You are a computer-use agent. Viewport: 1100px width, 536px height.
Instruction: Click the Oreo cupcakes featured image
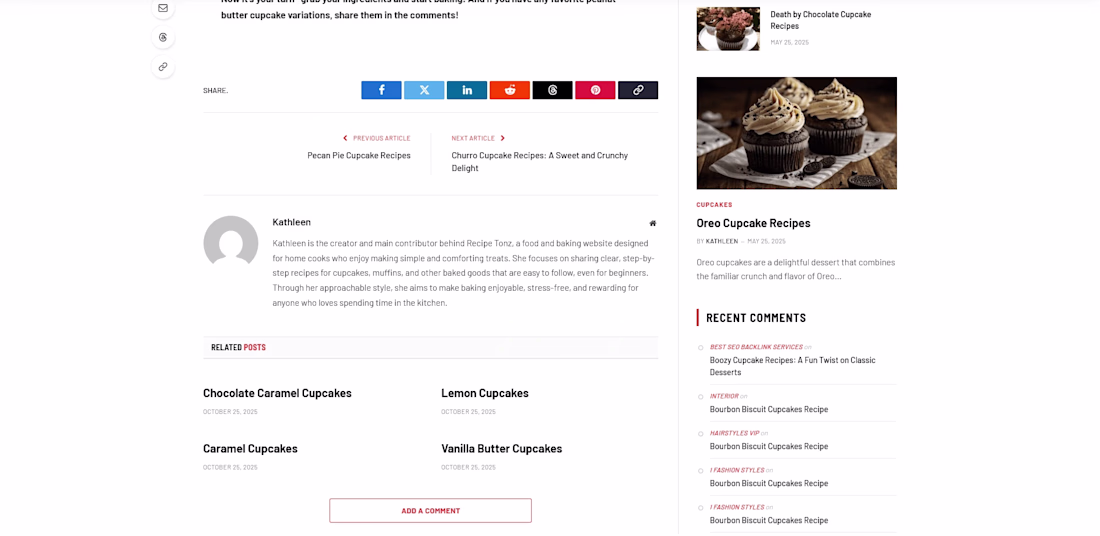coord(796,133)
